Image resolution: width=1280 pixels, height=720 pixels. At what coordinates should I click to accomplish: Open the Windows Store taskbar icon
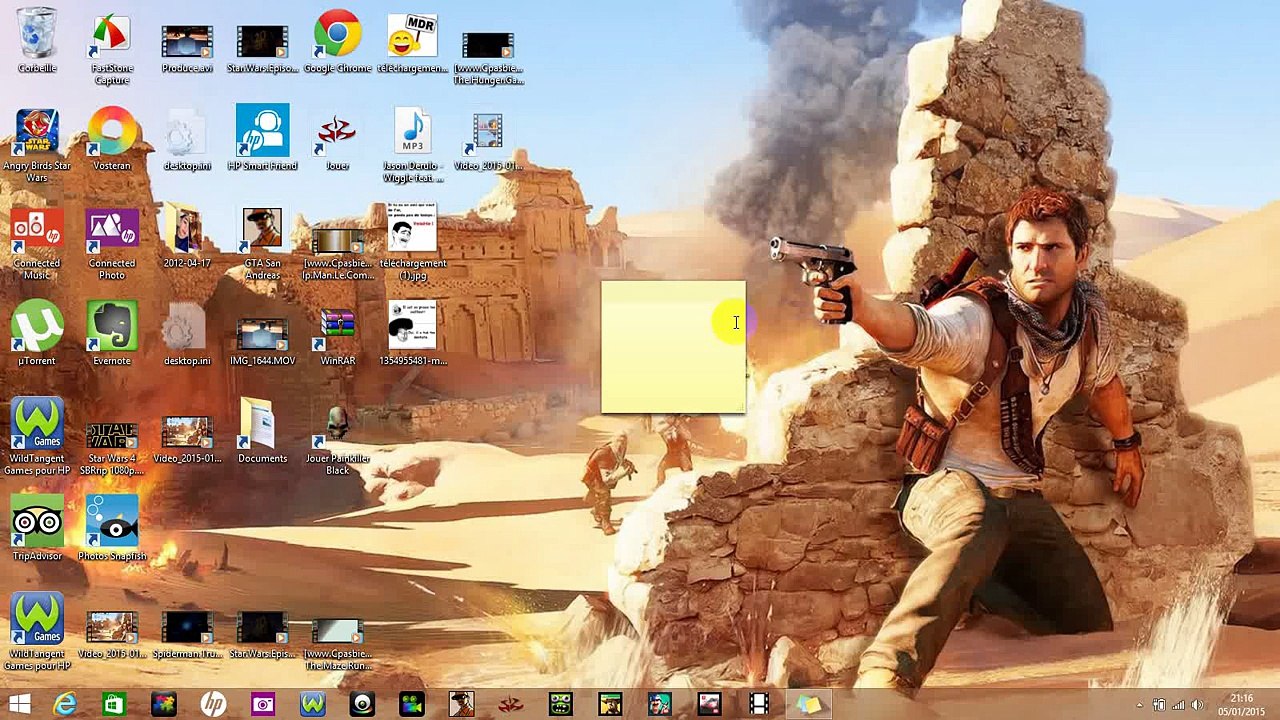114,705
